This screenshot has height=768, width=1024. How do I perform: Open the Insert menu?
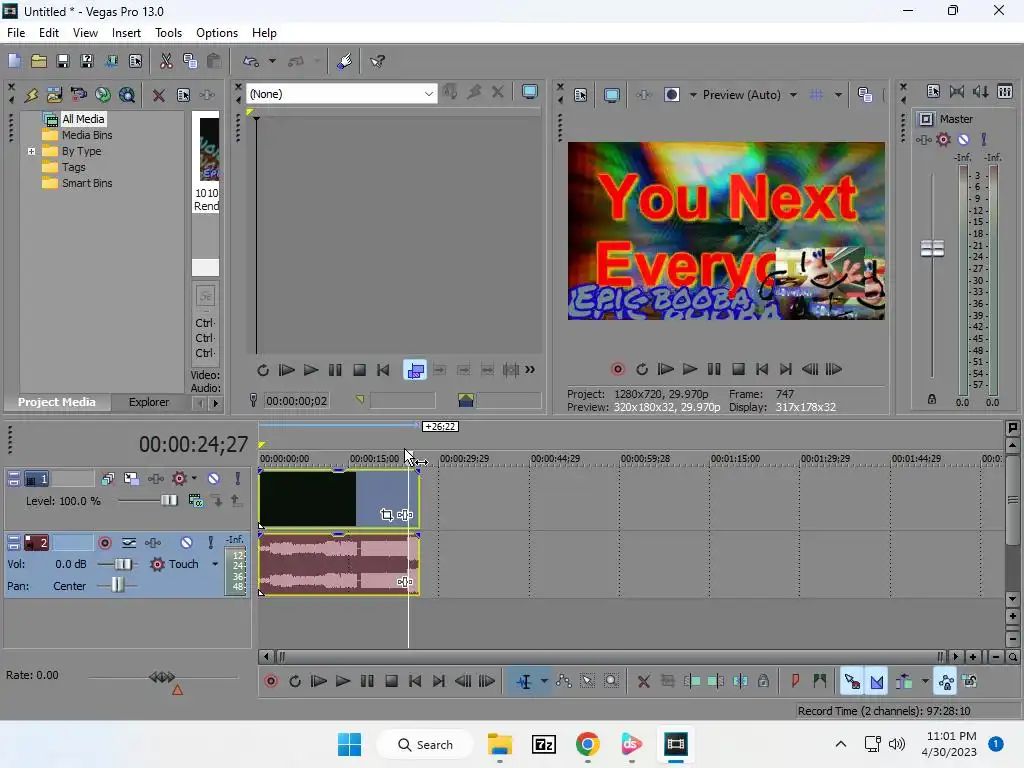pyautogui.click(x=126, y=33)
